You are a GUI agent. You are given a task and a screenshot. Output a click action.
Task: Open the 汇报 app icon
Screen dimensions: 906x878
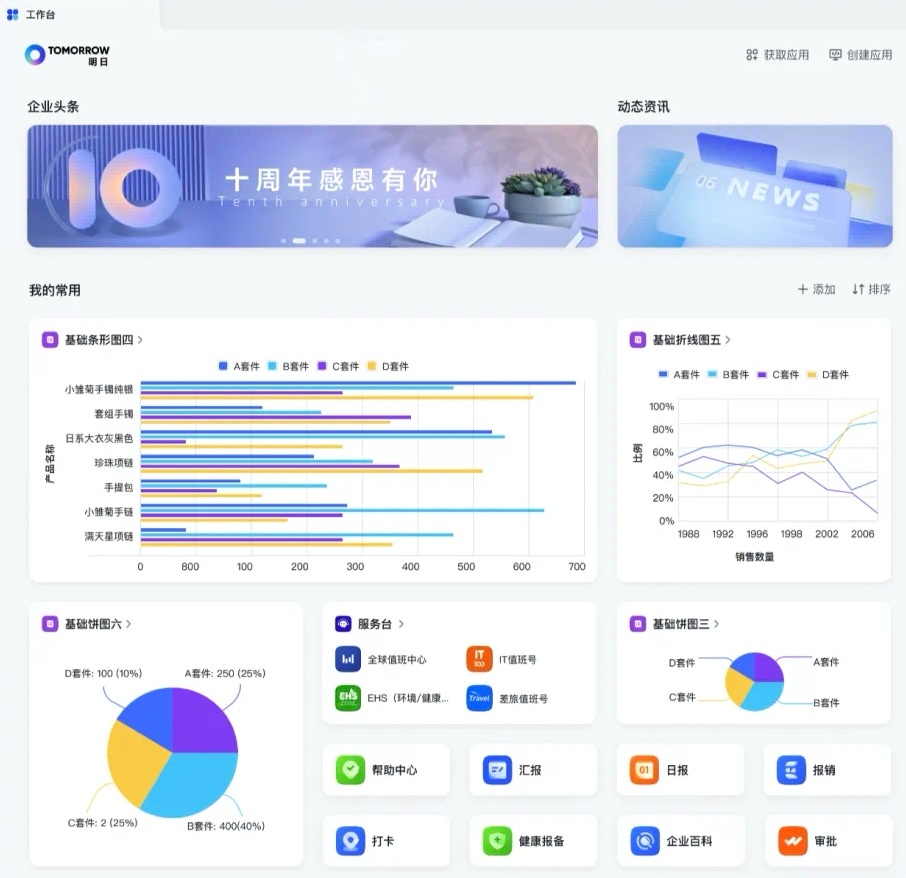pyautogui.click(x=497, y=770)
